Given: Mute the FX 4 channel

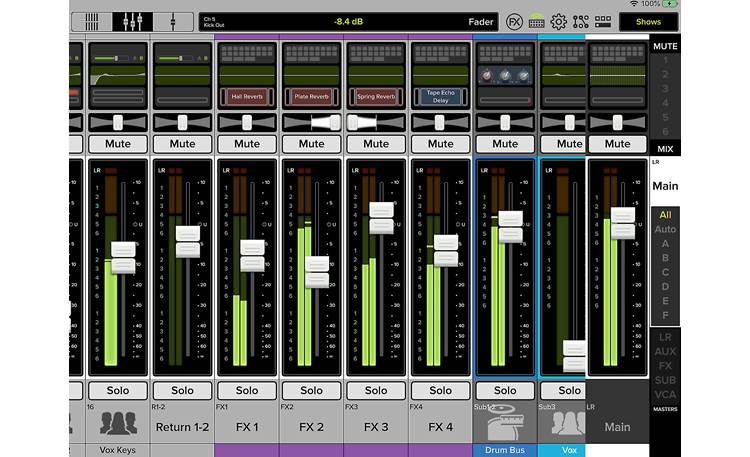Looking at the screenshot, I should [441, 144].
